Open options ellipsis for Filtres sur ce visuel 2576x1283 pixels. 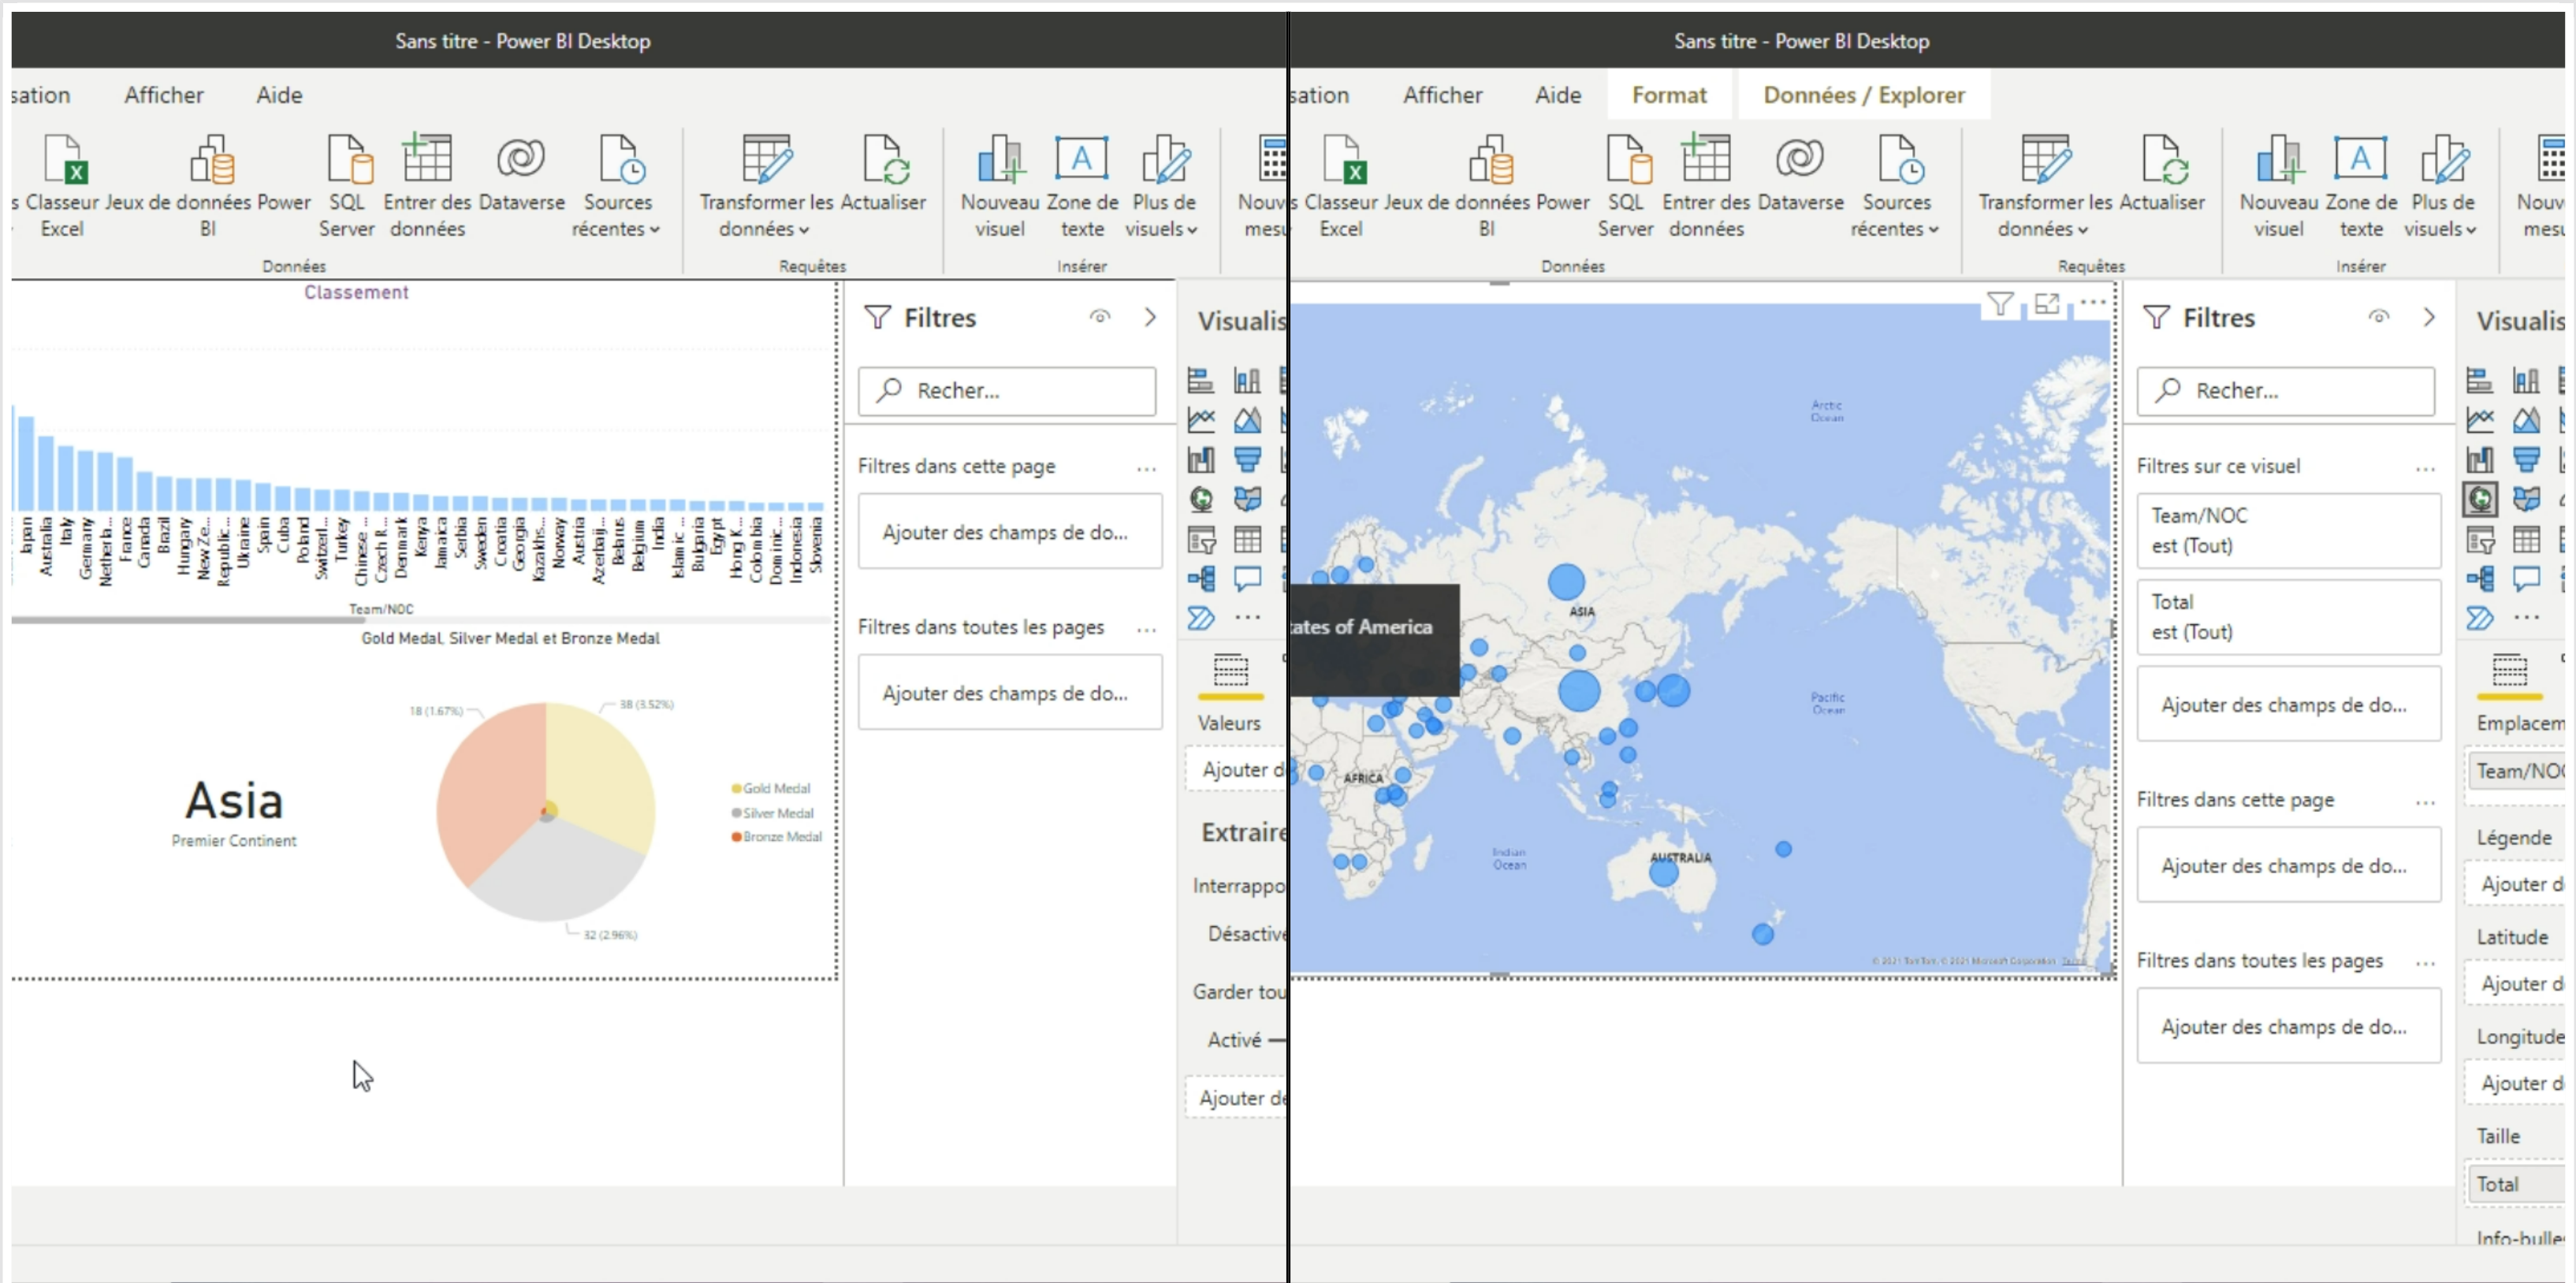click(x=2425, y=469)
